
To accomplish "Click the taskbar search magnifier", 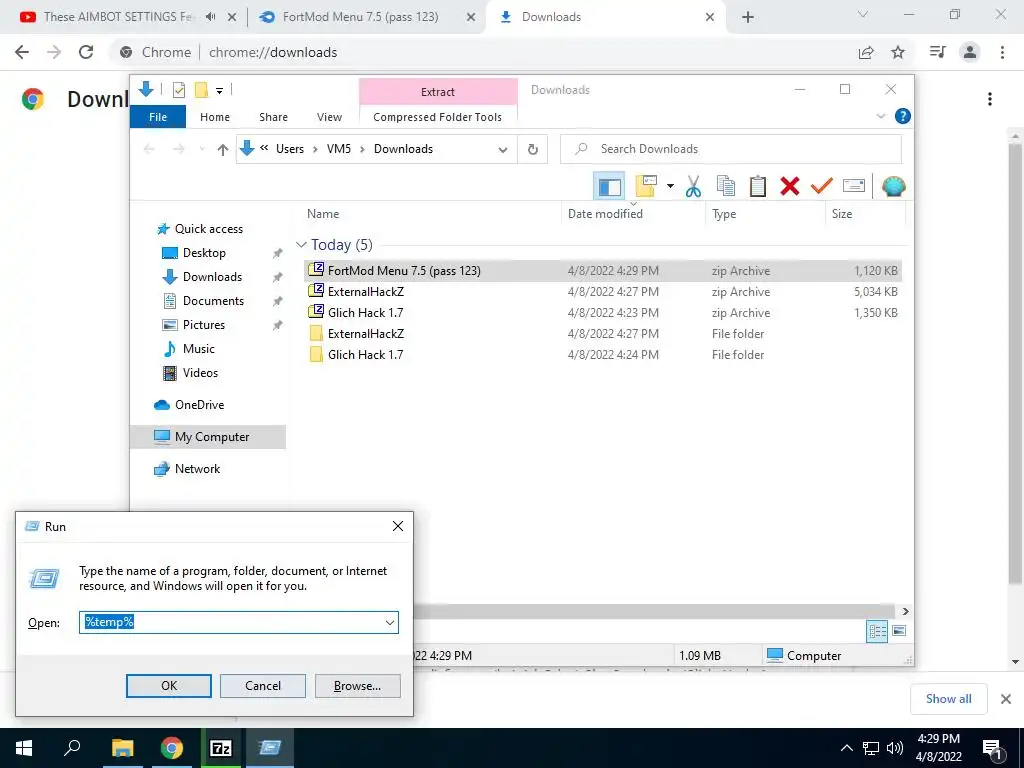I will (x=72, y=748).
